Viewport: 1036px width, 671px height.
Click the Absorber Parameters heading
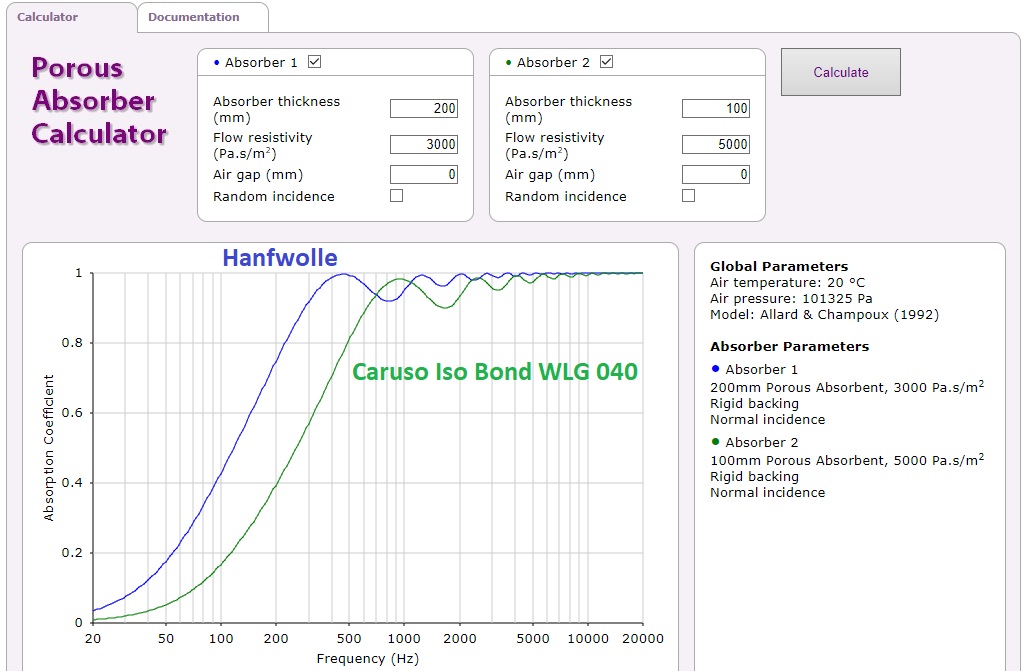tap(790, 346)
